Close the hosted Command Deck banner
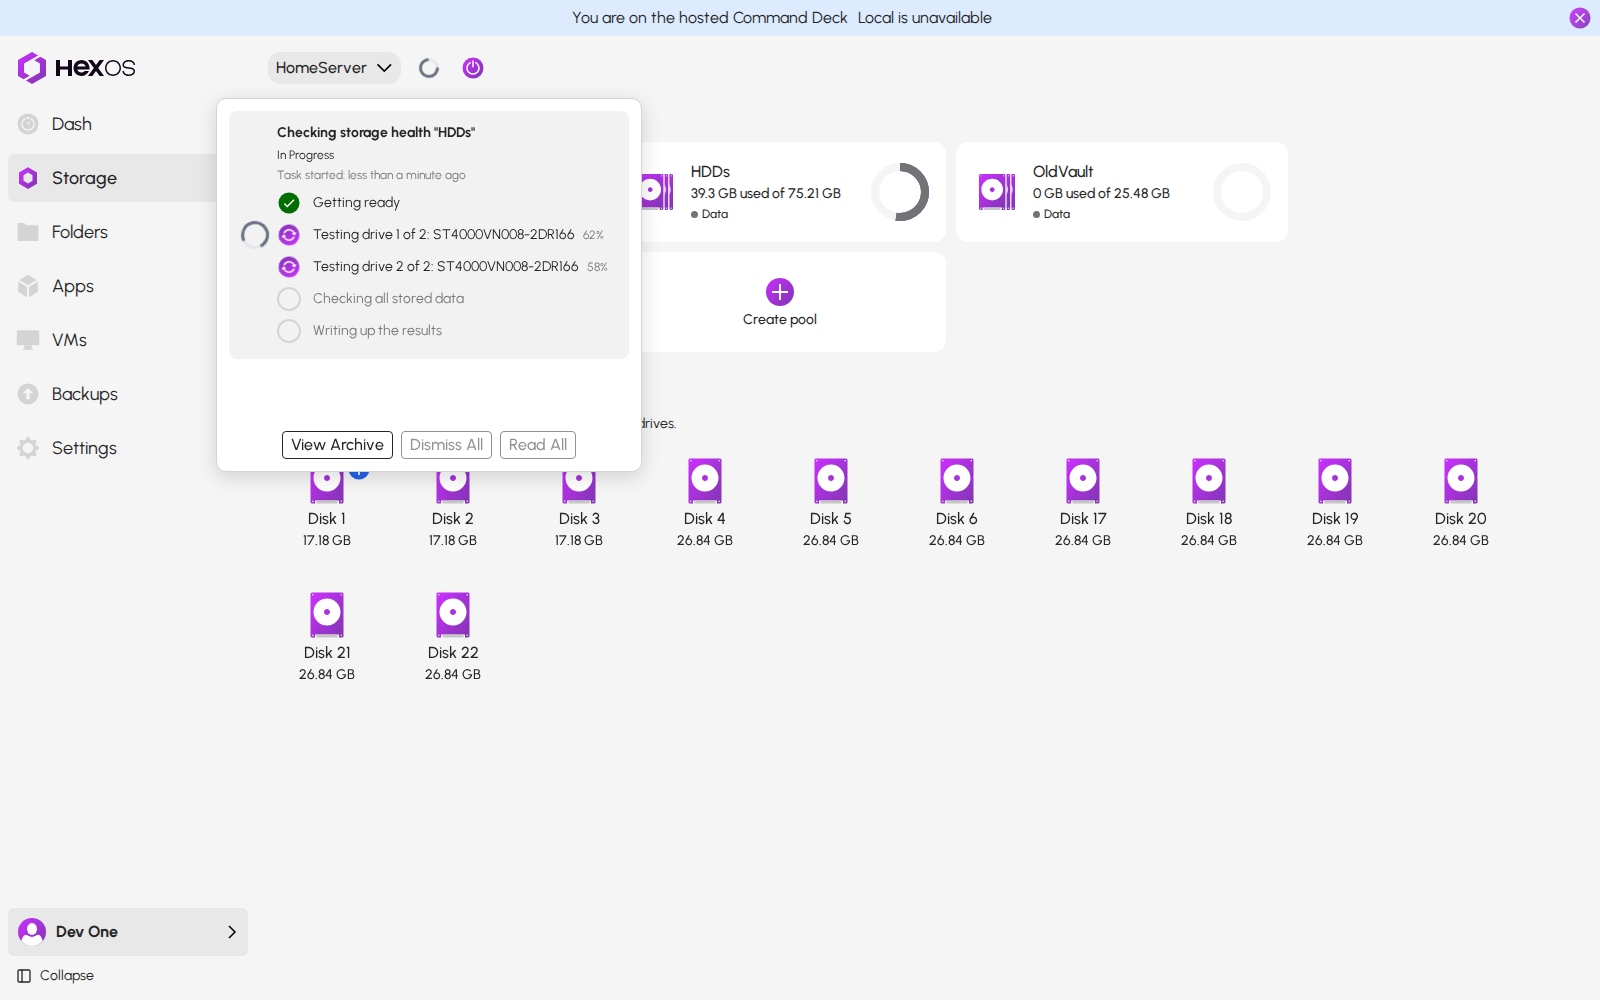The image size is (1600, 1000). (x=1580, y=18)
